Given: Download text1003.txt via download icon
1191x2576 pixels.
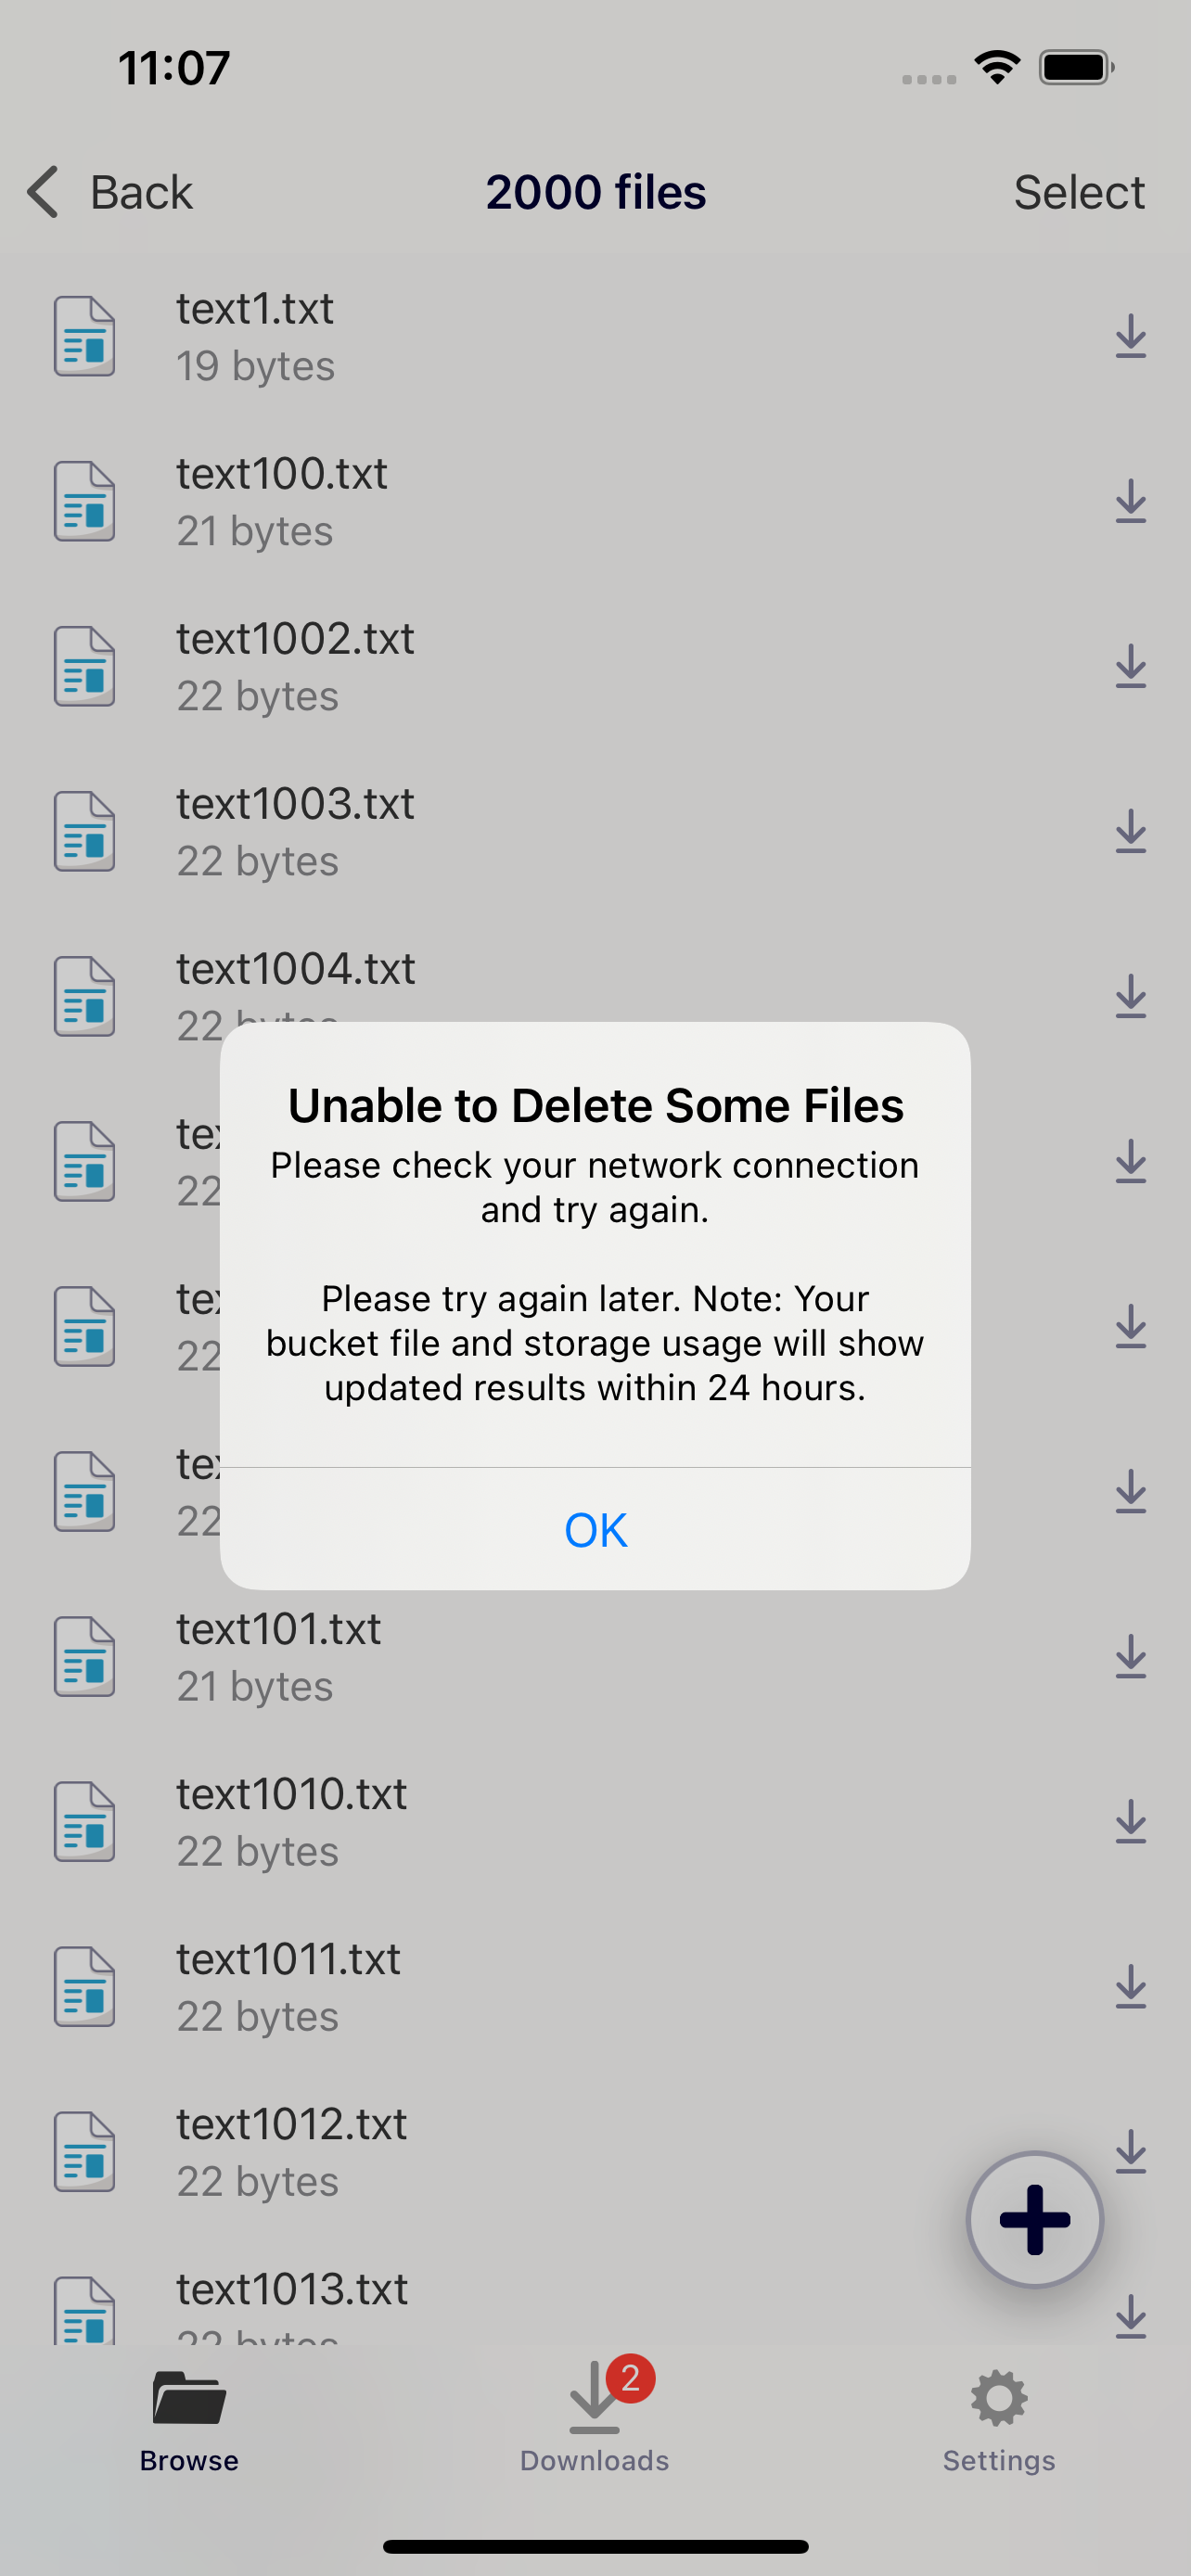Looking at the screenshot, I should coord(1130,832).
